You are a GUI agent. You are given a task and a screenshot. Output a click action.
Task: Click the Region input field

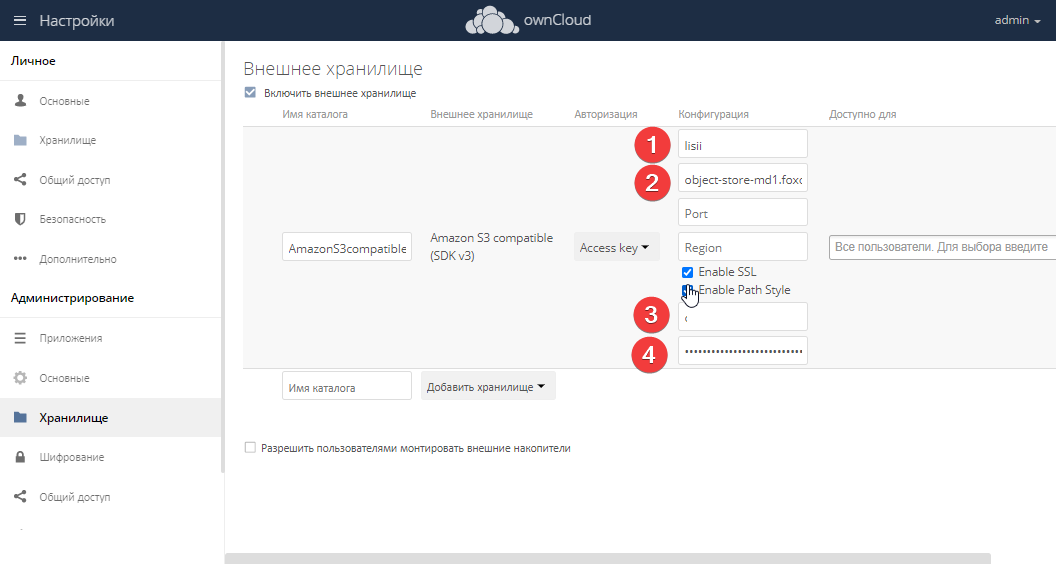point(743,247)
